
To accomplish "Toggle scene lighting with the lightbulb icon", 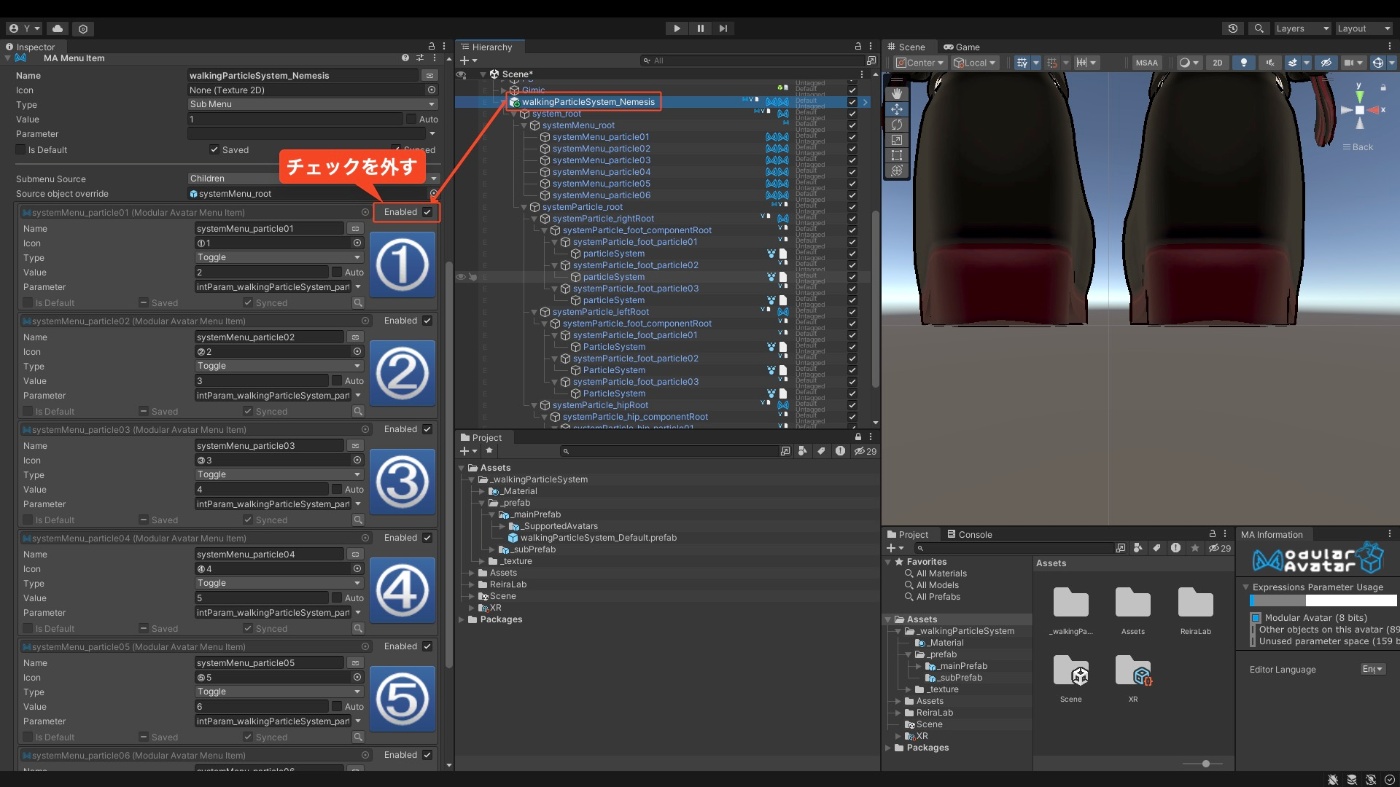I will (x=1244, y=62).
